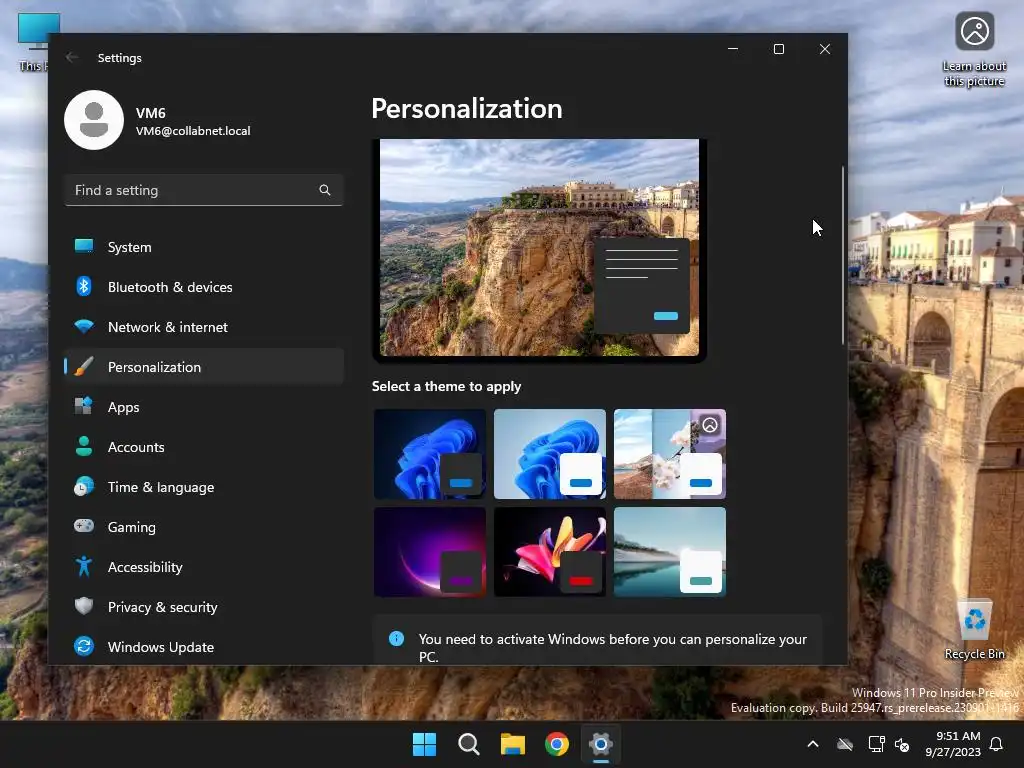Click the Settings vertical scrollbar
Viewport: 1024px width, 768px height.
tap(842, 255)
